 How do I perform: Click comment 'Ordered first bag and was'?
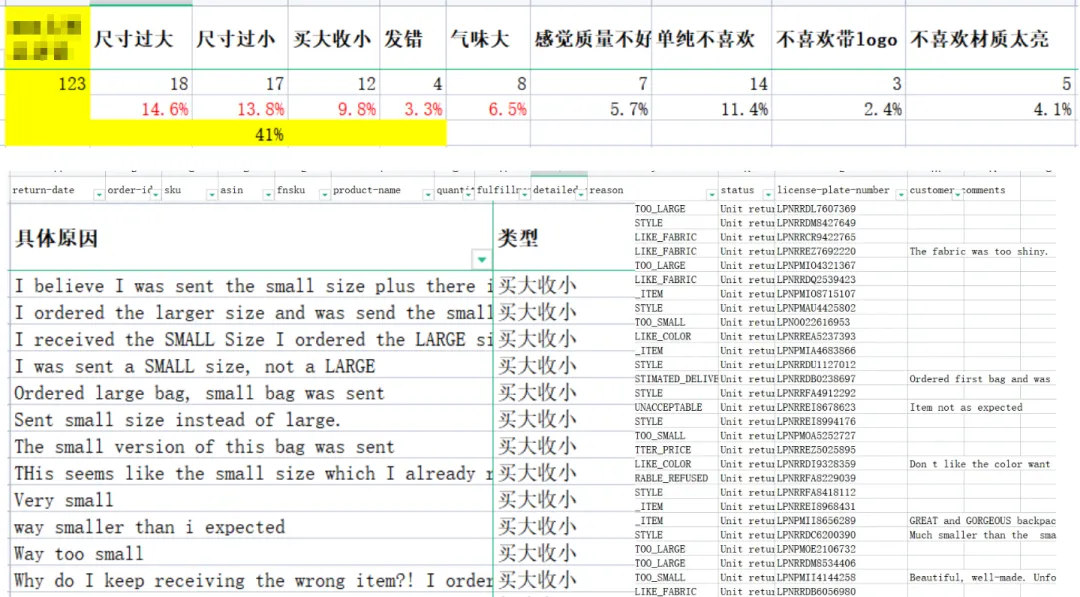[x=980, y=379]
